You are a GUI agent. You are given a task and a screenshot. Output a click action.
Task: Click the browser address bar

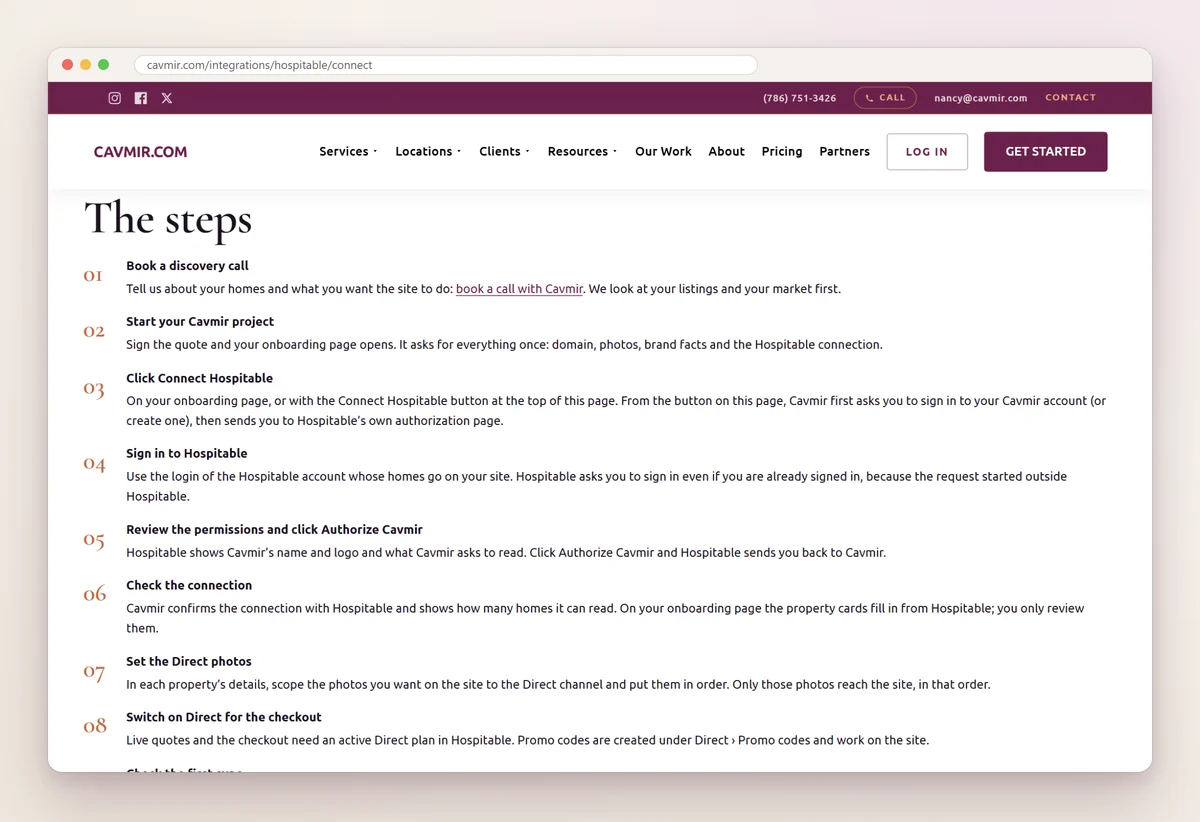click(x=446, y=65)
